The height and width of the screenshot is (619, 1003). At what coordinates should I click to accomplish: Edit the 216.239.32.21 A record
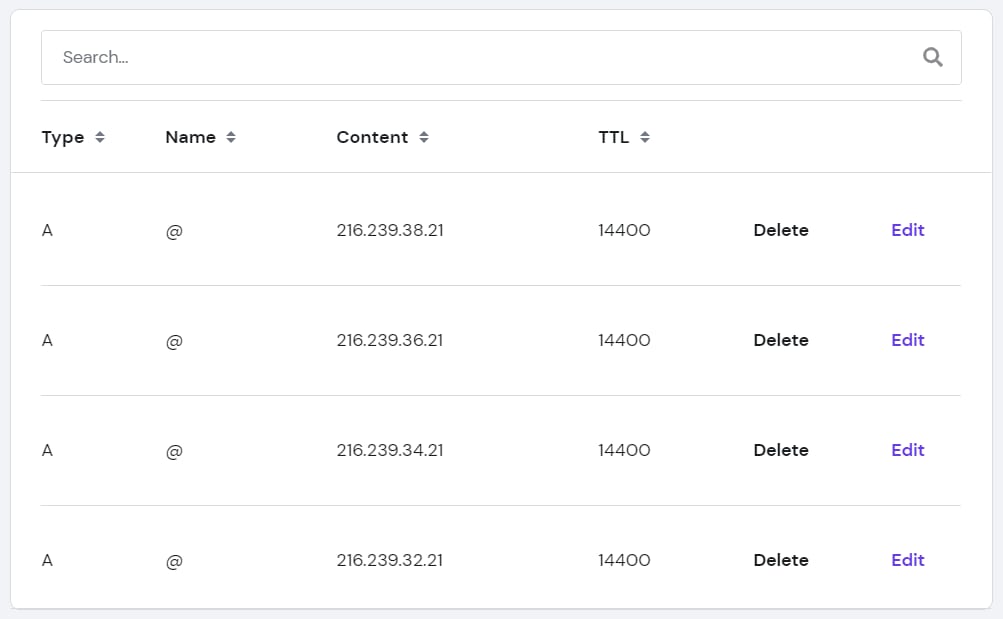(x=907, y=560)
